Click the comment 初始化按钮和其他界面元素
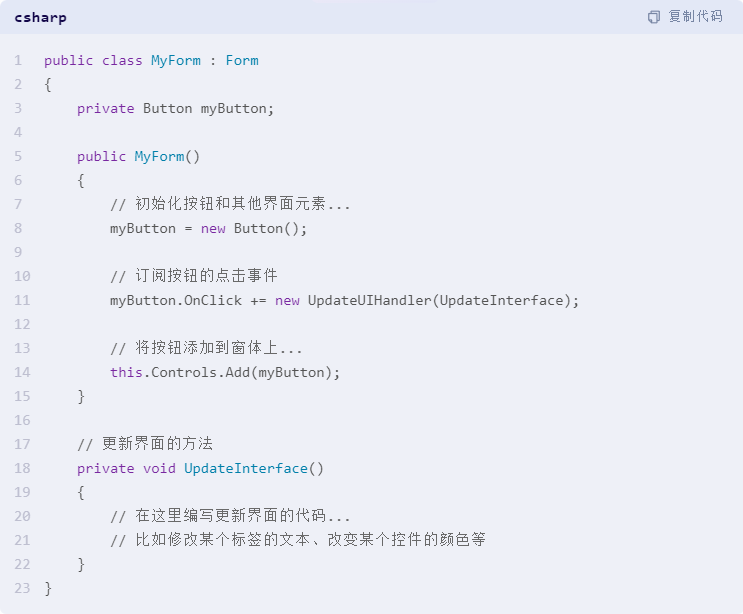743x614 pixels. [x=231, y=204]
